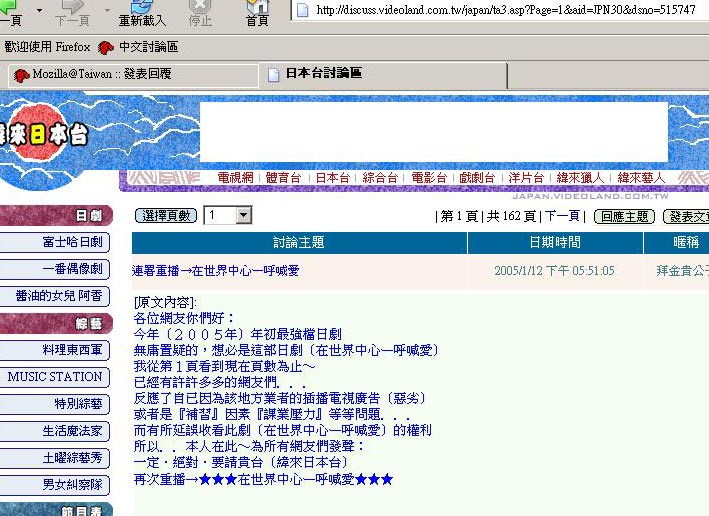The height and width of the screenshot is (516, 709).
Task: Open 生活魔法家 sidebar item
Action: (x=54, y=431)
